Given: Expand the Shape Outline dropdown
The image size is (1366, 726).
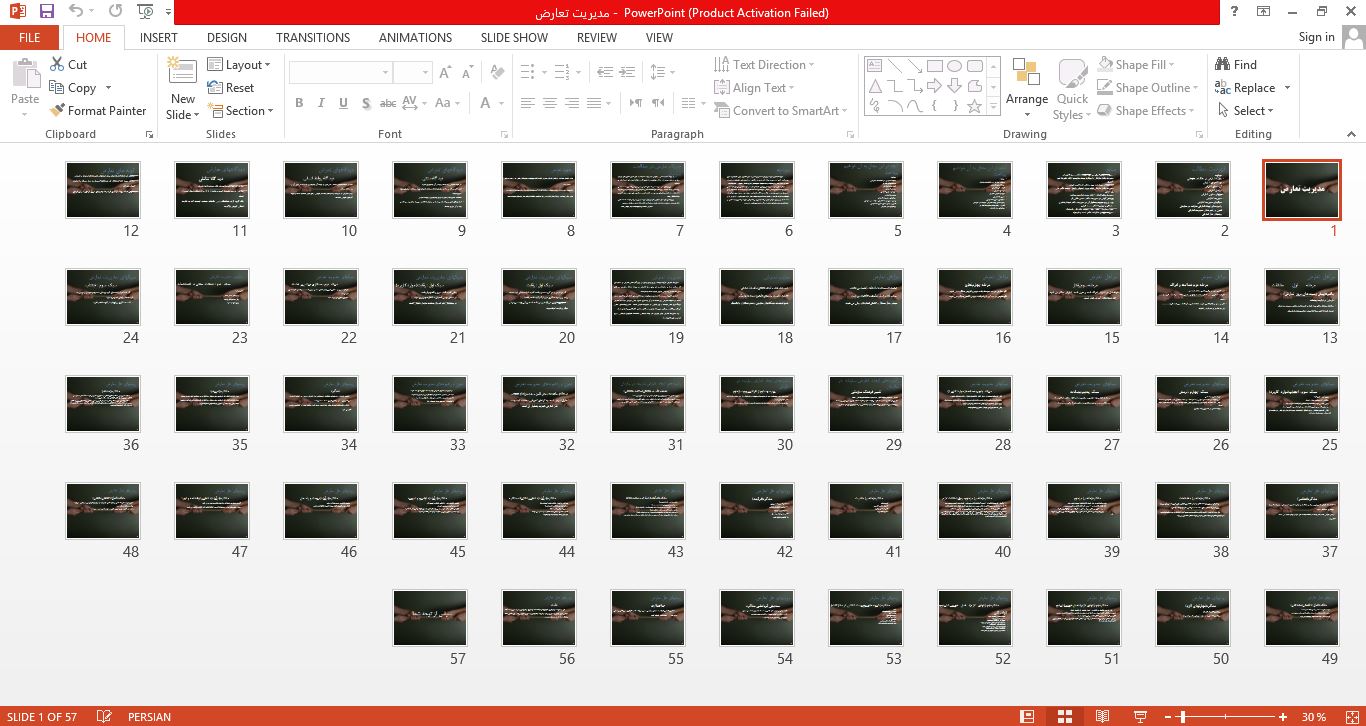Looking at the screenshot, I should (1150, 88).
